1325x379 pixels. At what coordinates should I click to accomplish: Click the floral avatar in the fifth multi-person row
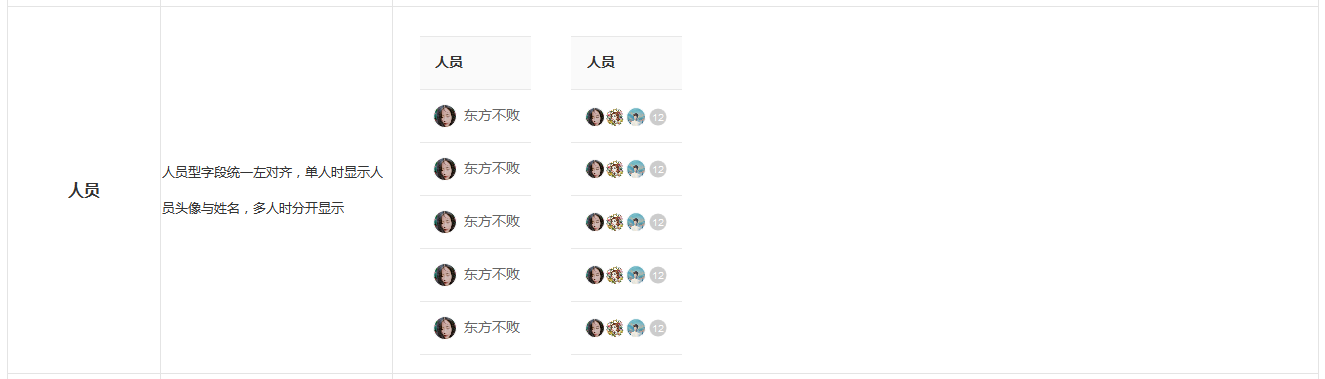615,328
